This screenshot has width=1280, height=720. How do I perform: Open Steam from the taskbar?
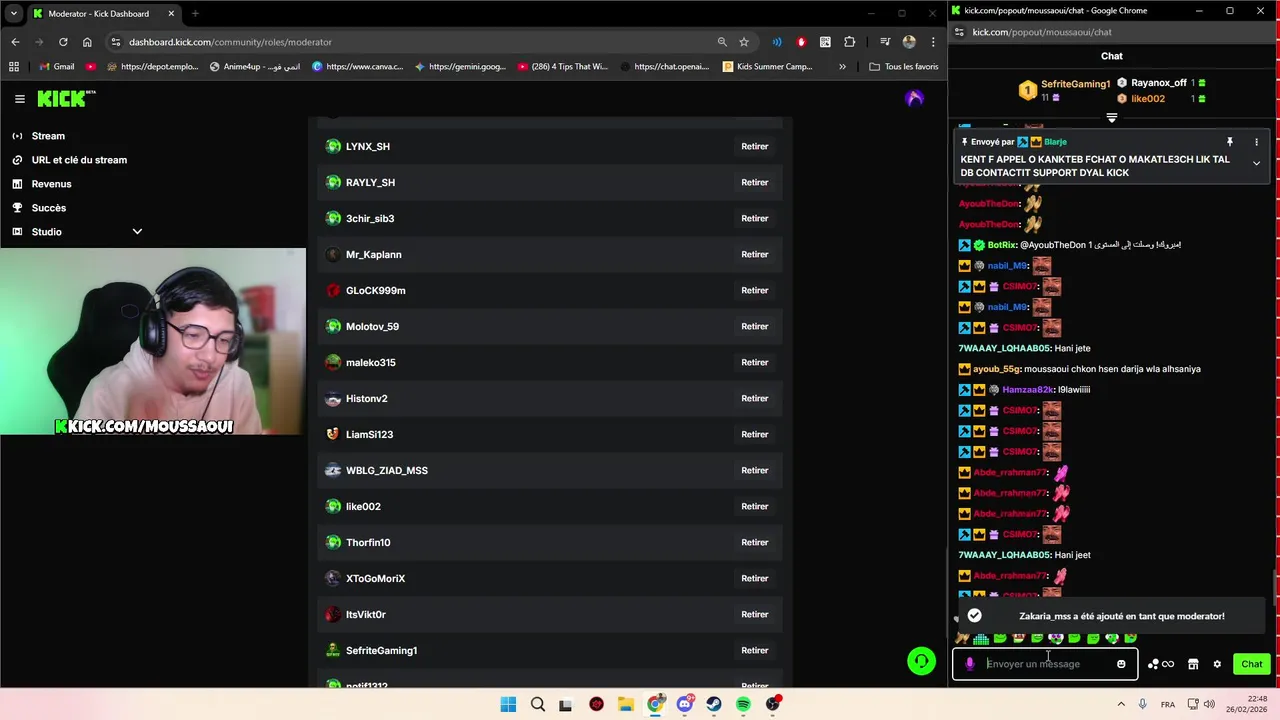tap(714, 704)
